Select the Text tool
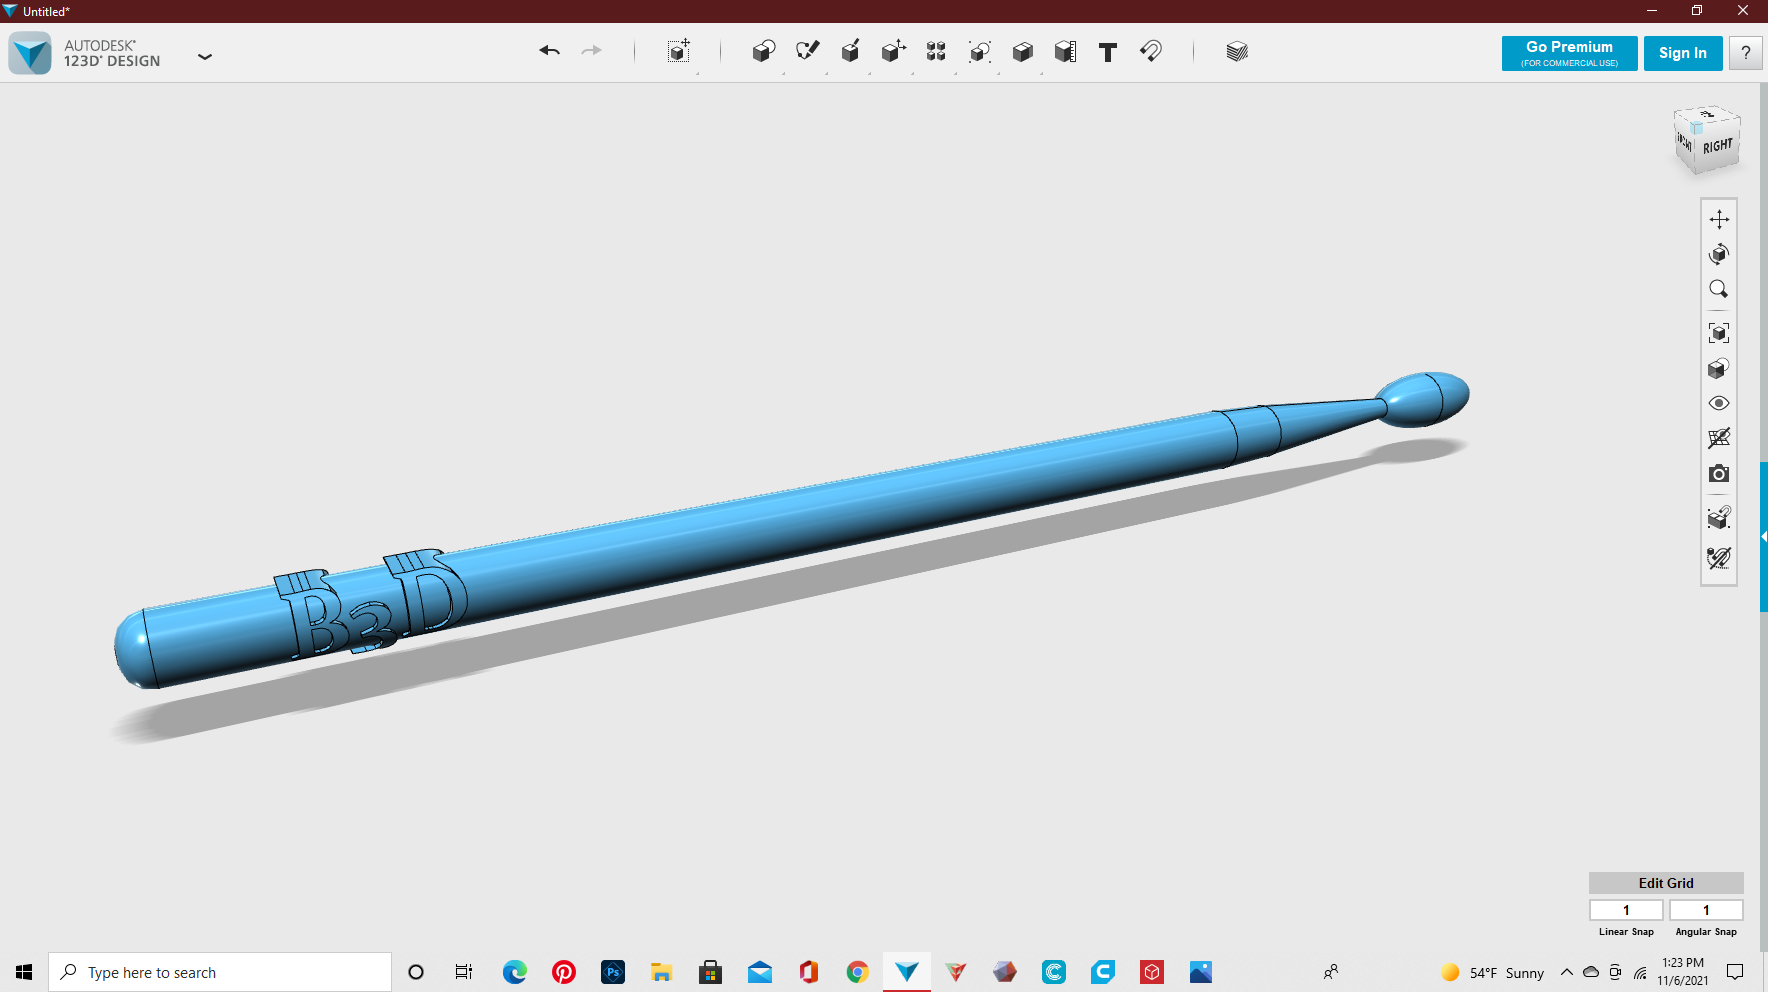 (1108, 52)
